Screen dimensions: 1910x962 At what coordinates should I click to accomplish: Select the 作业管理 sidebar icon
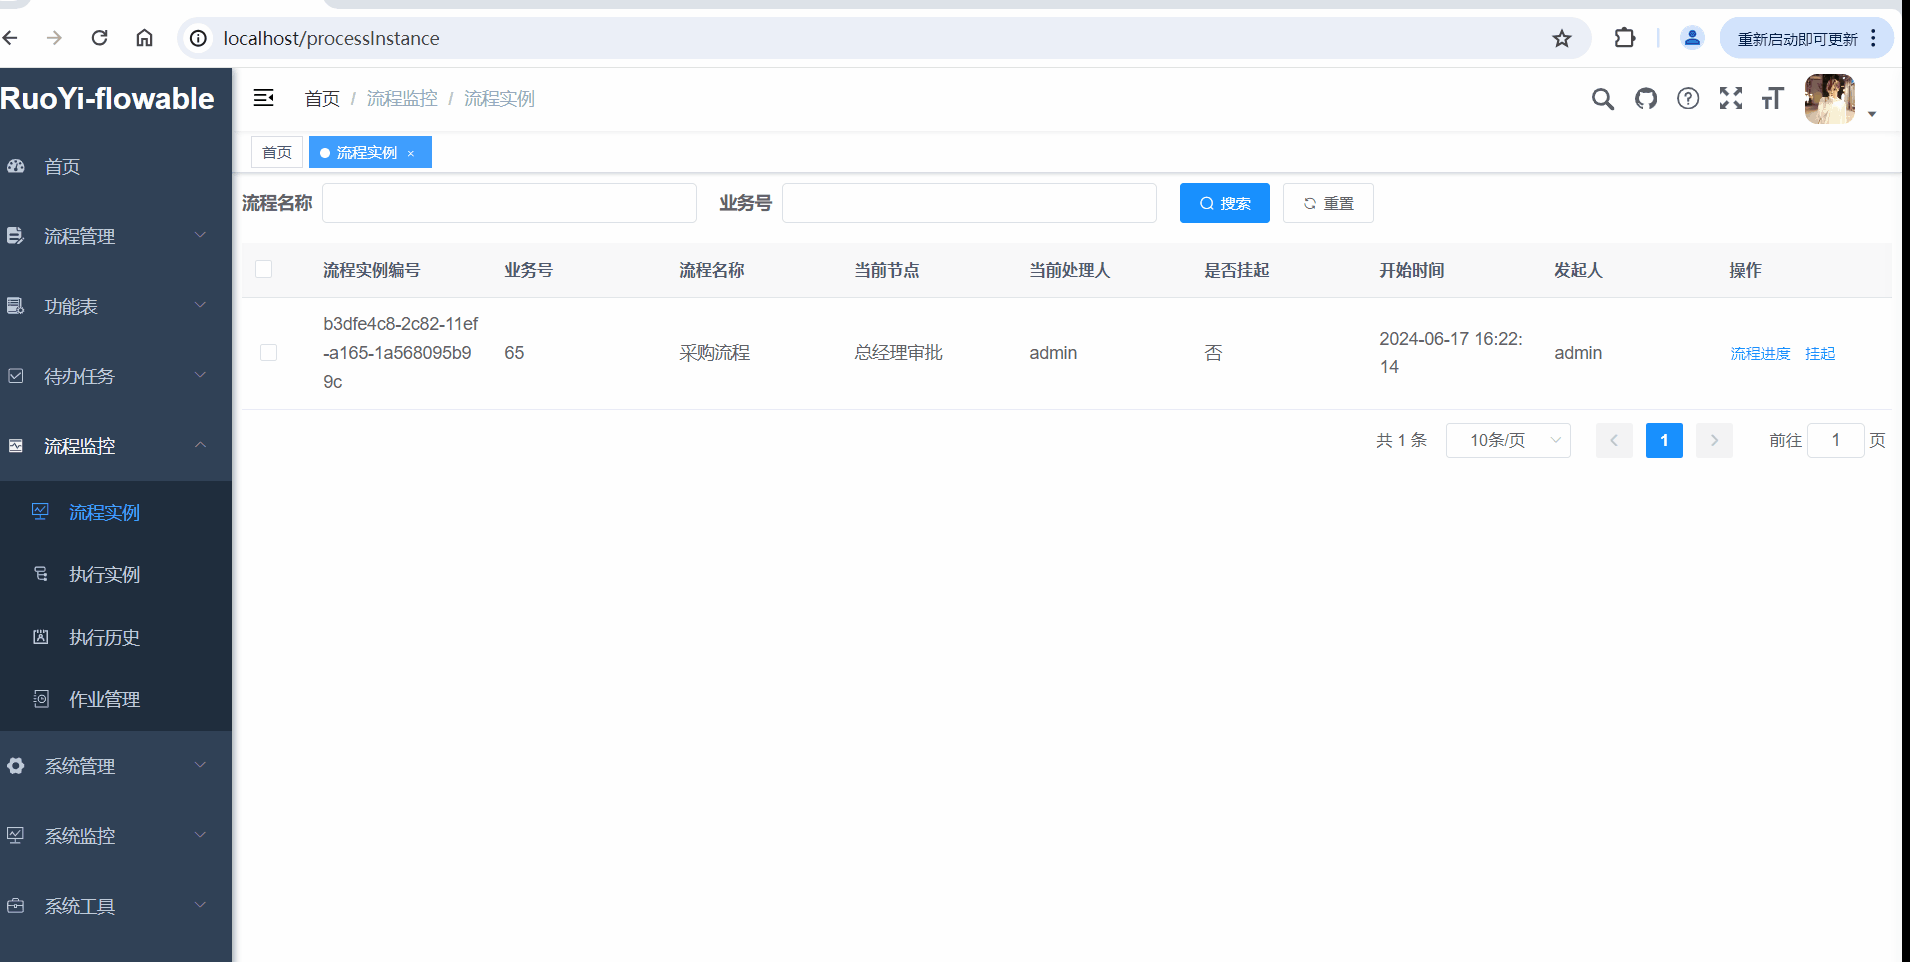(40, 698)
